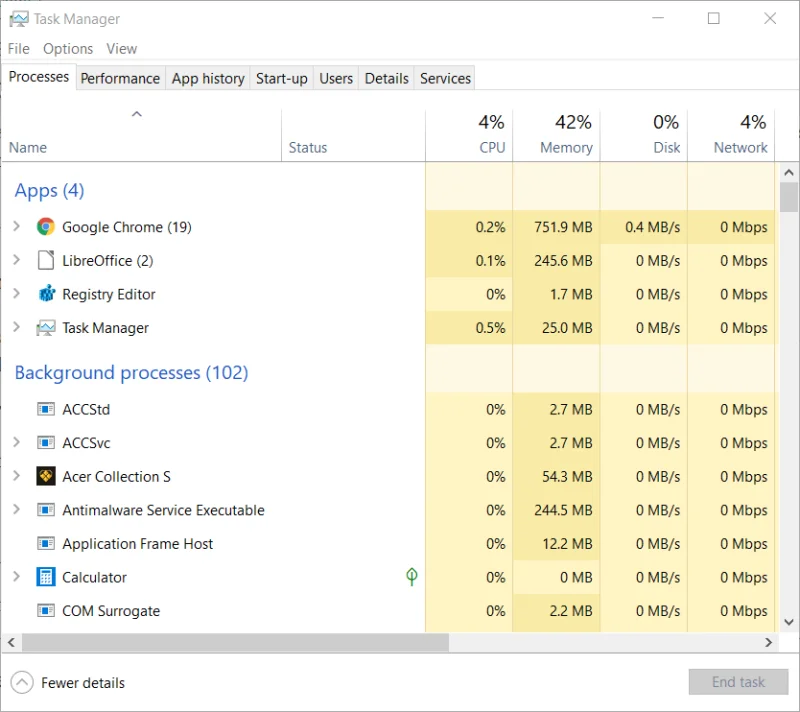Click the green leaf suspended status icon
Image resolution: width=800 pixels, height=712 pixels.
(412, 577)
